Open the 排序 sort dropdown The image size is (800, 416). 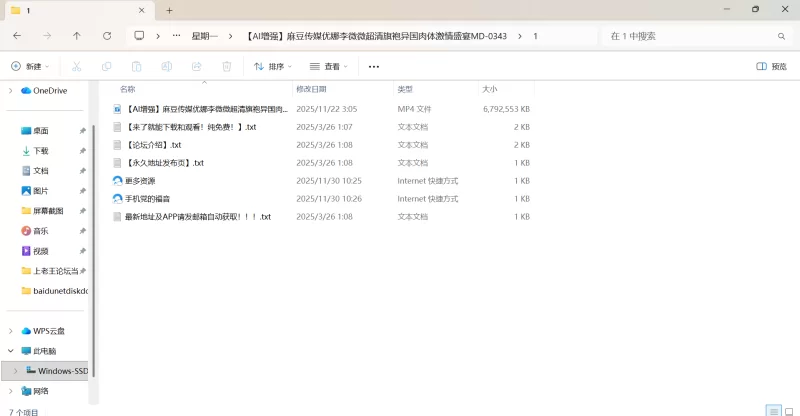[x=273, y=67]
